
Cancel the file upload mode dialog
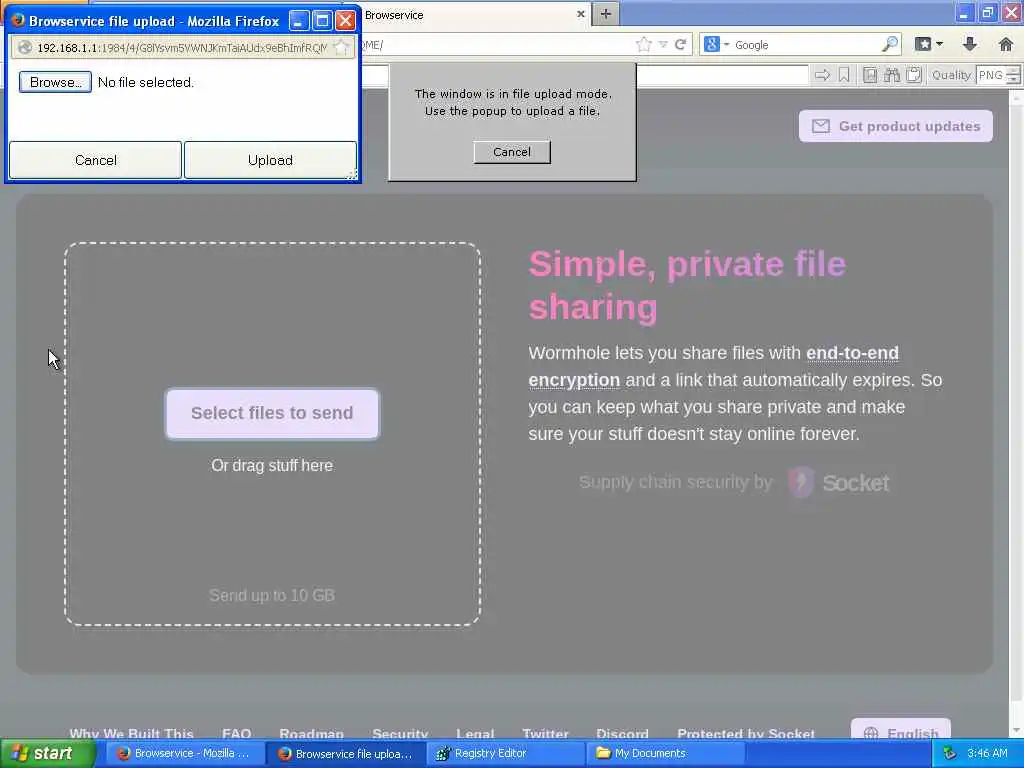click(x=511, y=152)
